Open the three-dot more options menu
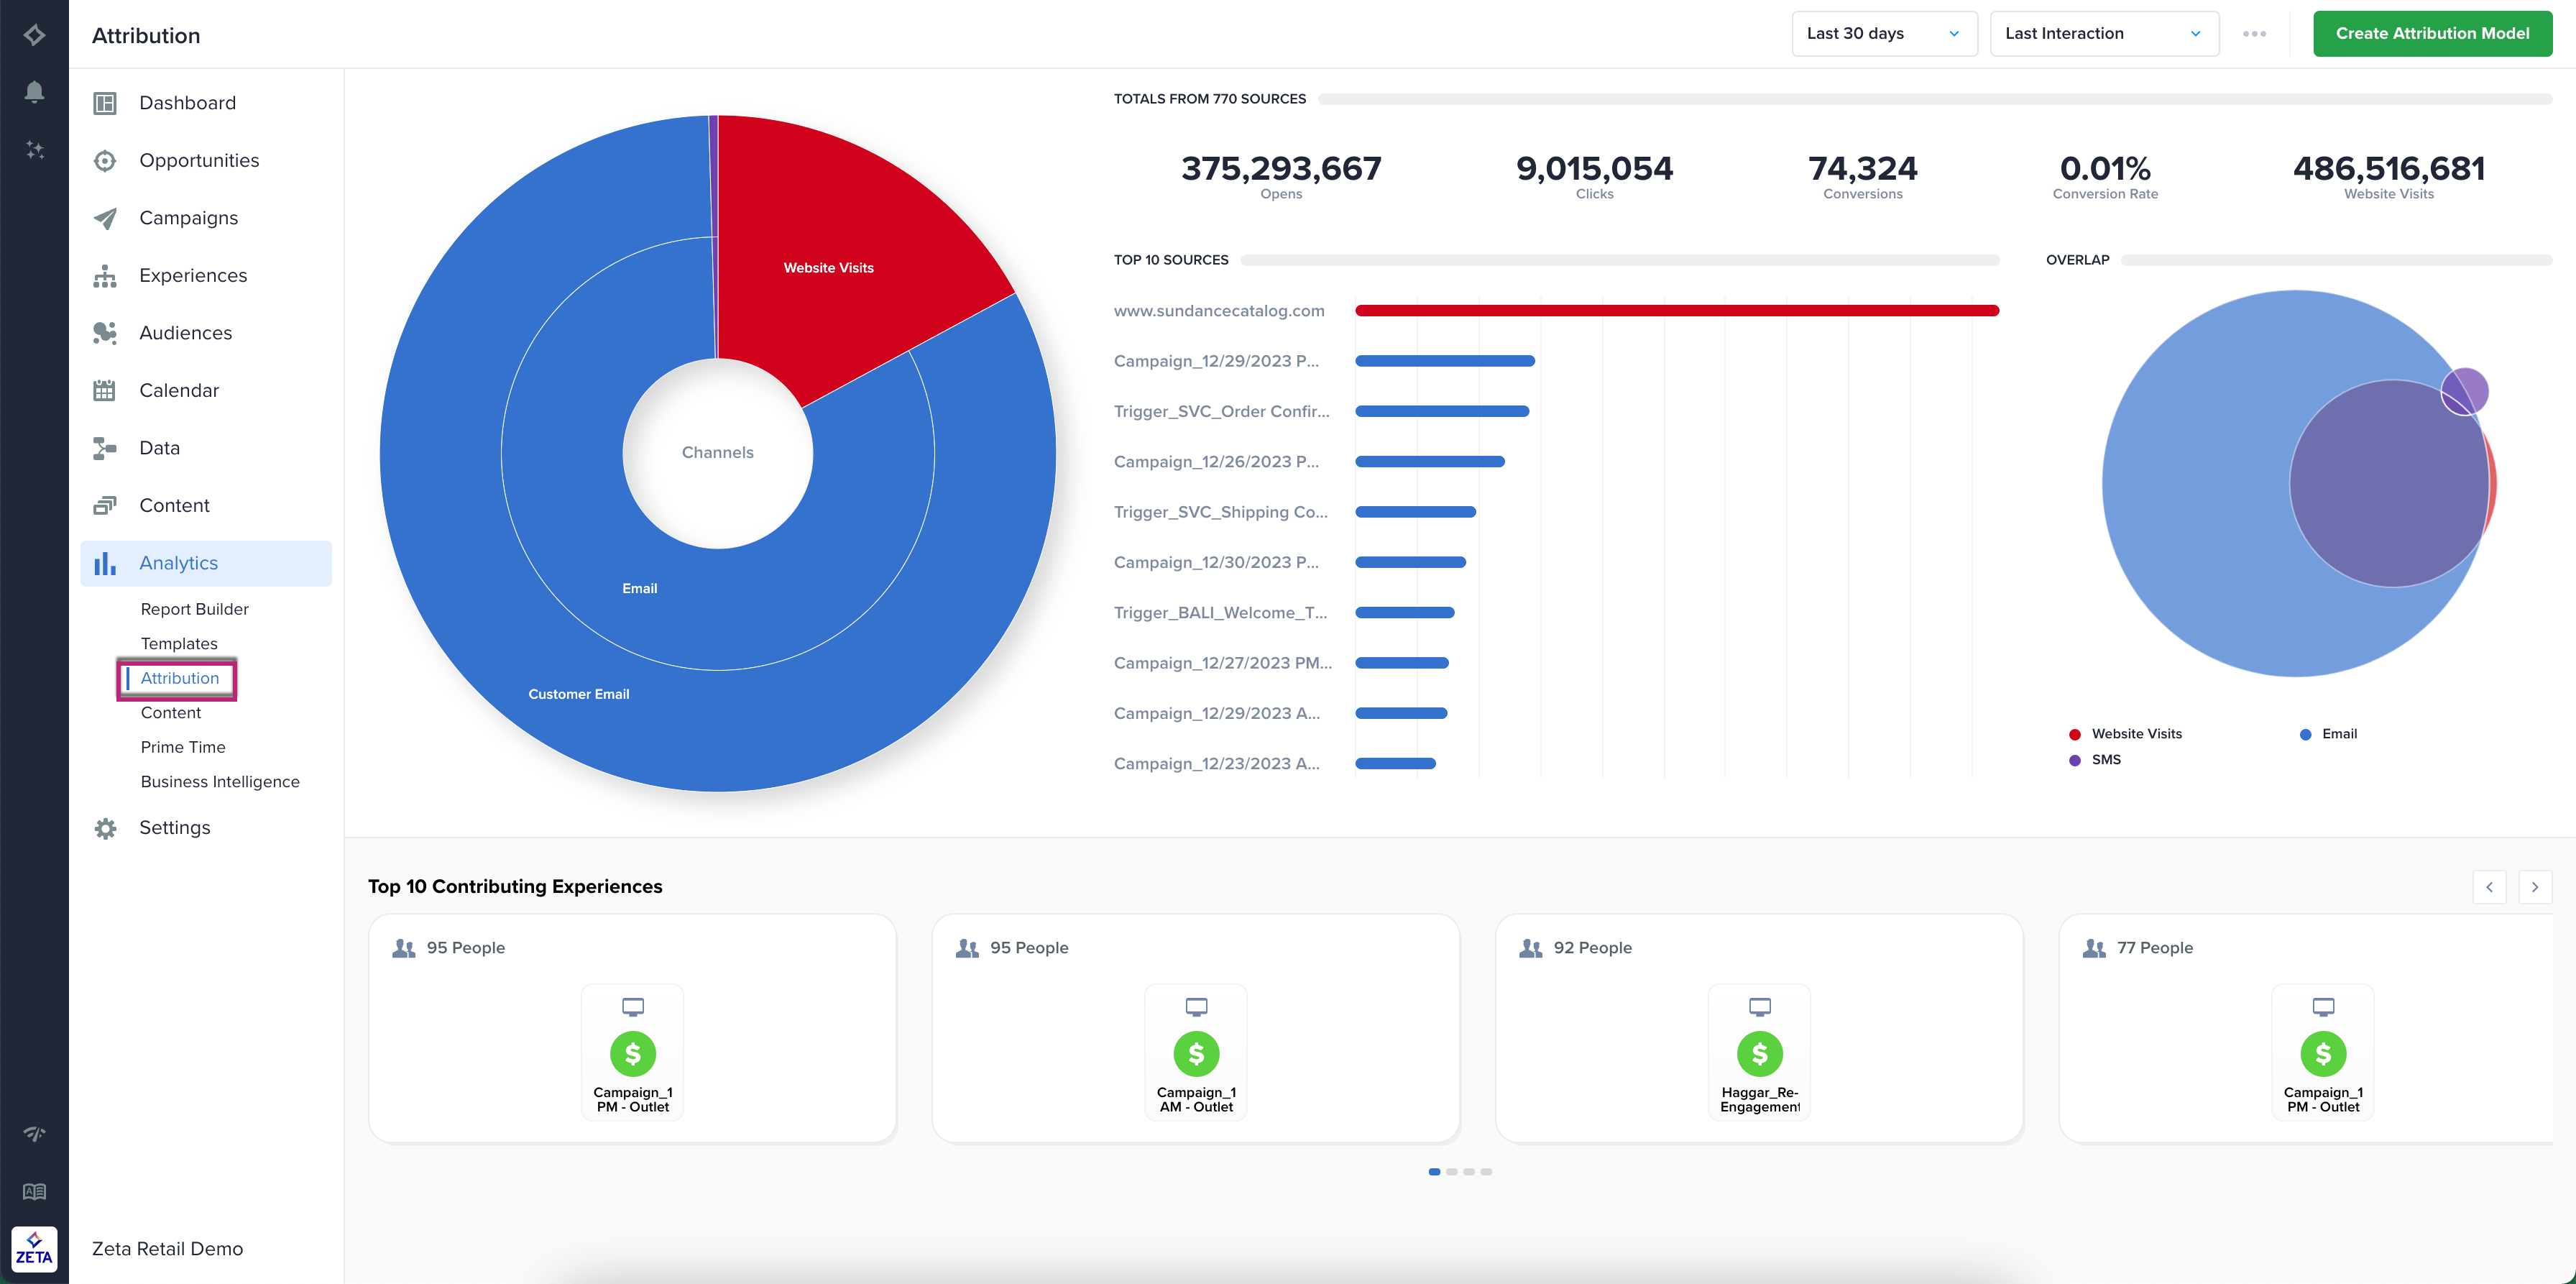Screen dimensions: 2576x1284 pyautogui.click(x=2254, y=34)
